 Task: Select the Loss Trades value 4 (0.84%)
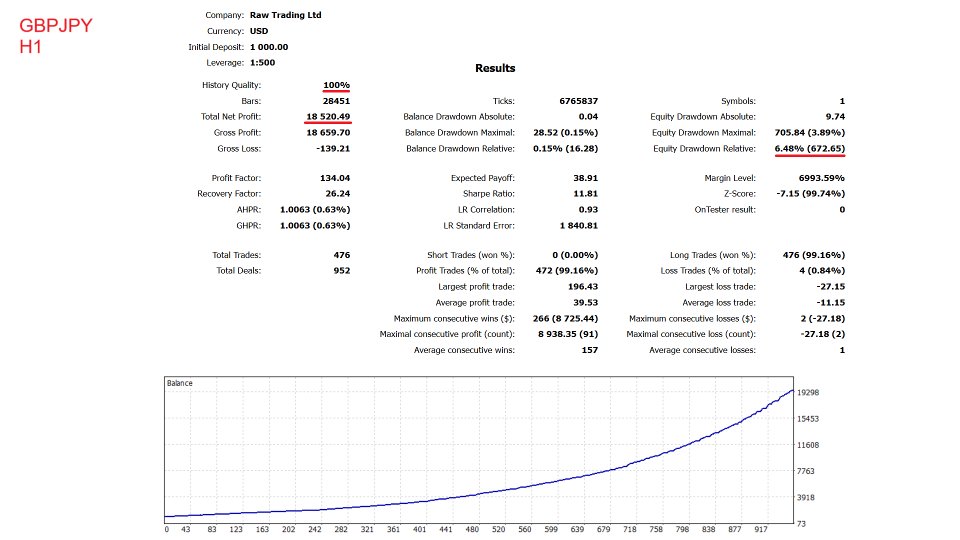[822, 271]
